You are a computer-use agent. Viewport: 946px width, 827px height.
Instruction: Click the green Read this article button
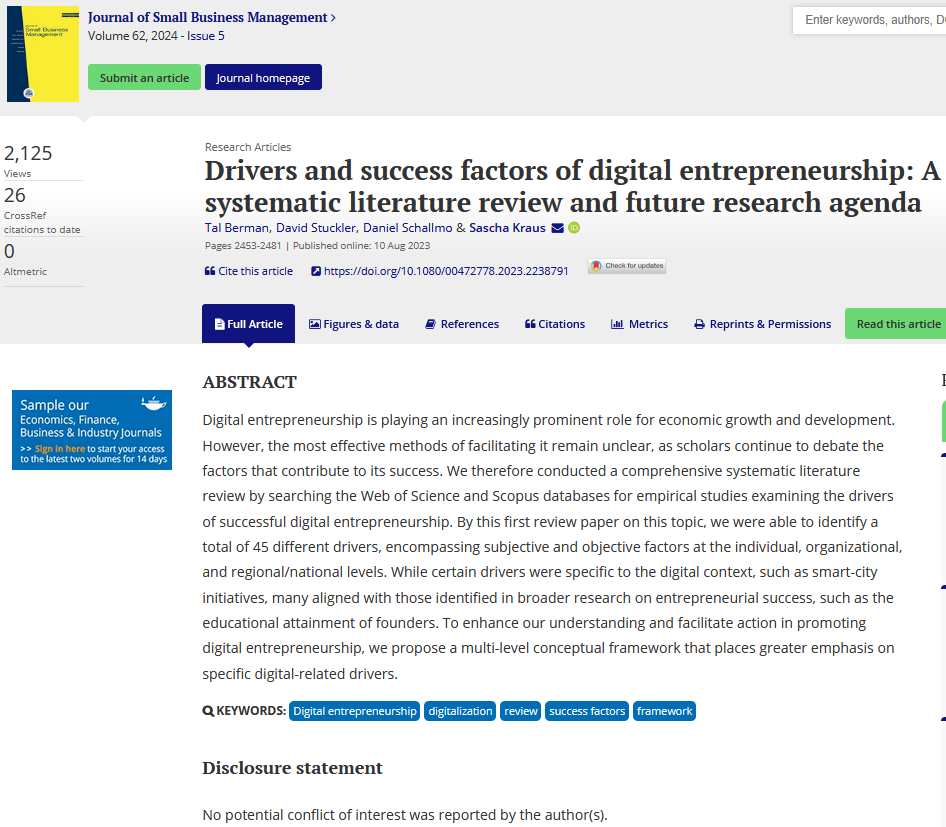pyautogui.click(x=896, y=324)
